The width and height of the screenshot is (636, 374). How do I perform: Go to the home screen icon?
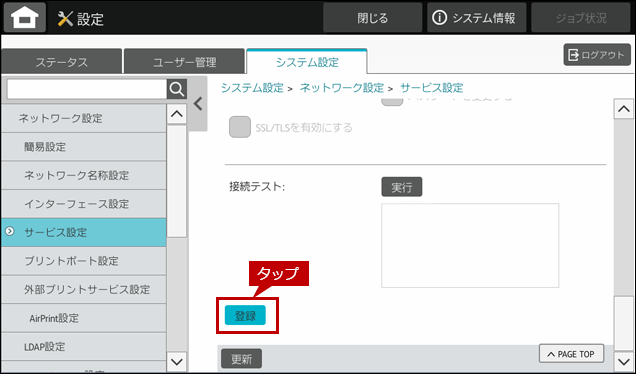coord(25,17)
